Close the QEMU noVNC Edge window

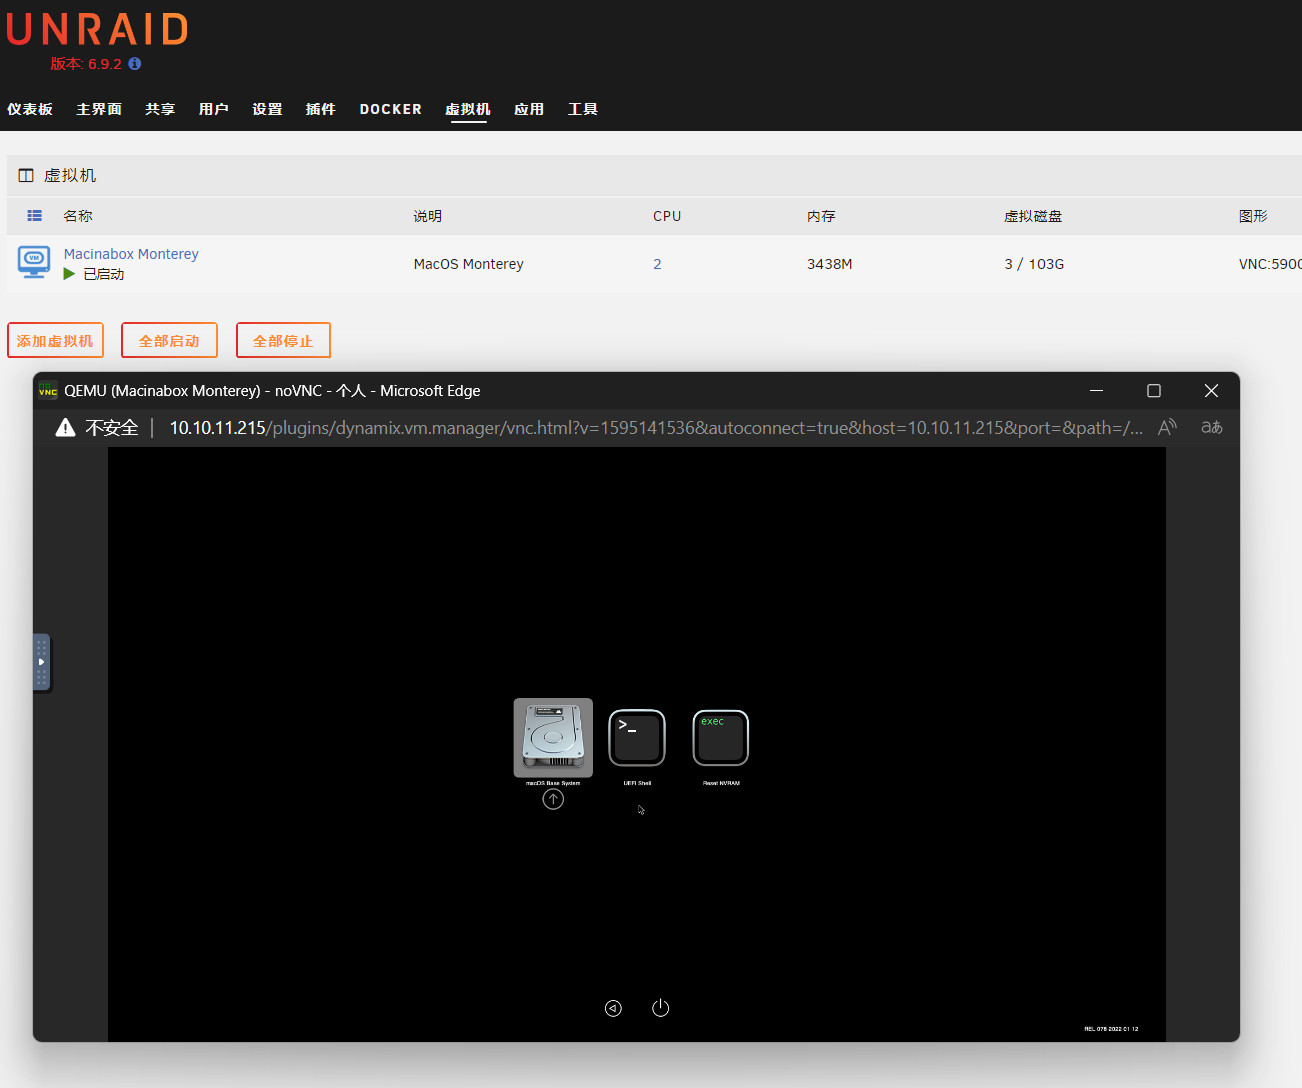tap(1211, 390)
